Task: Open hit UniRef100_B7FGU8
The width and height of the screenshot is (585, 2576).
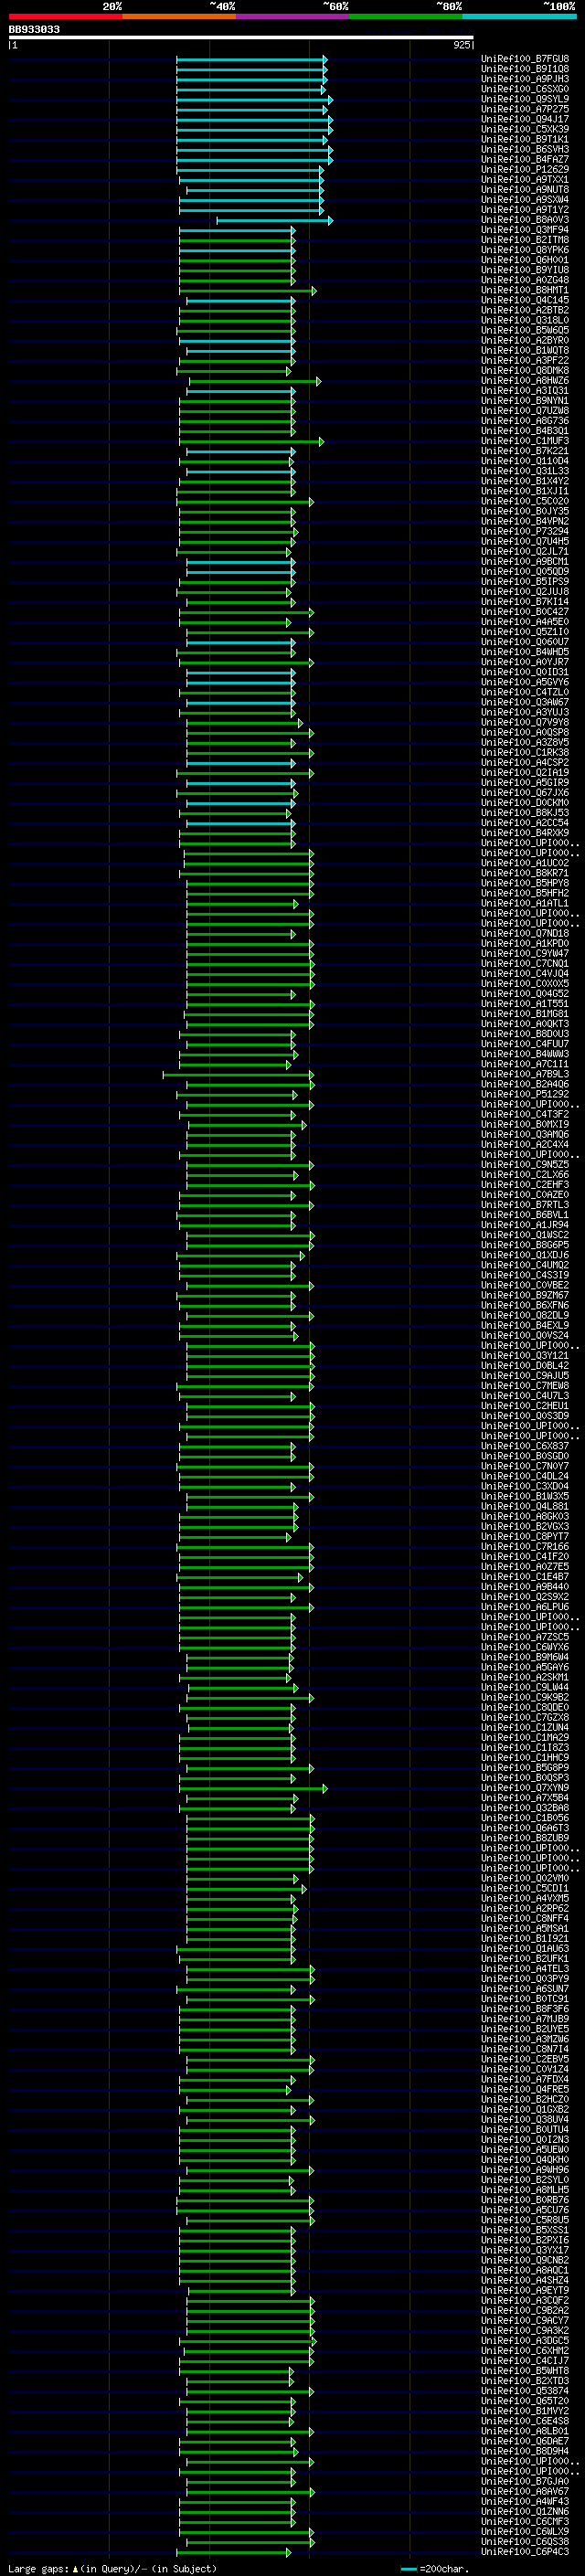Action: pos(524,59)
